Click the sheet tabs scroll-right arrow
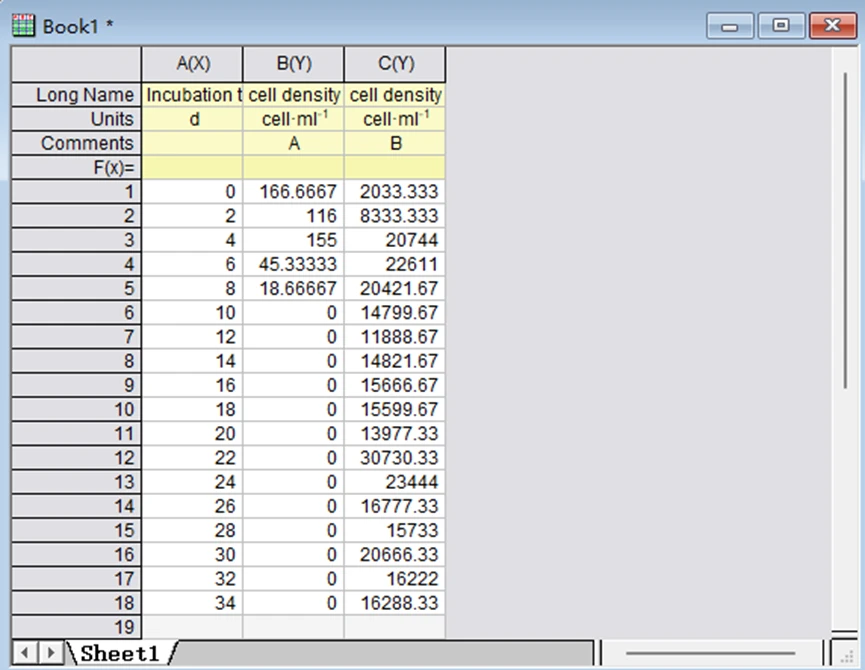Screen dimensions: 865x670 (x=51, y=653)
